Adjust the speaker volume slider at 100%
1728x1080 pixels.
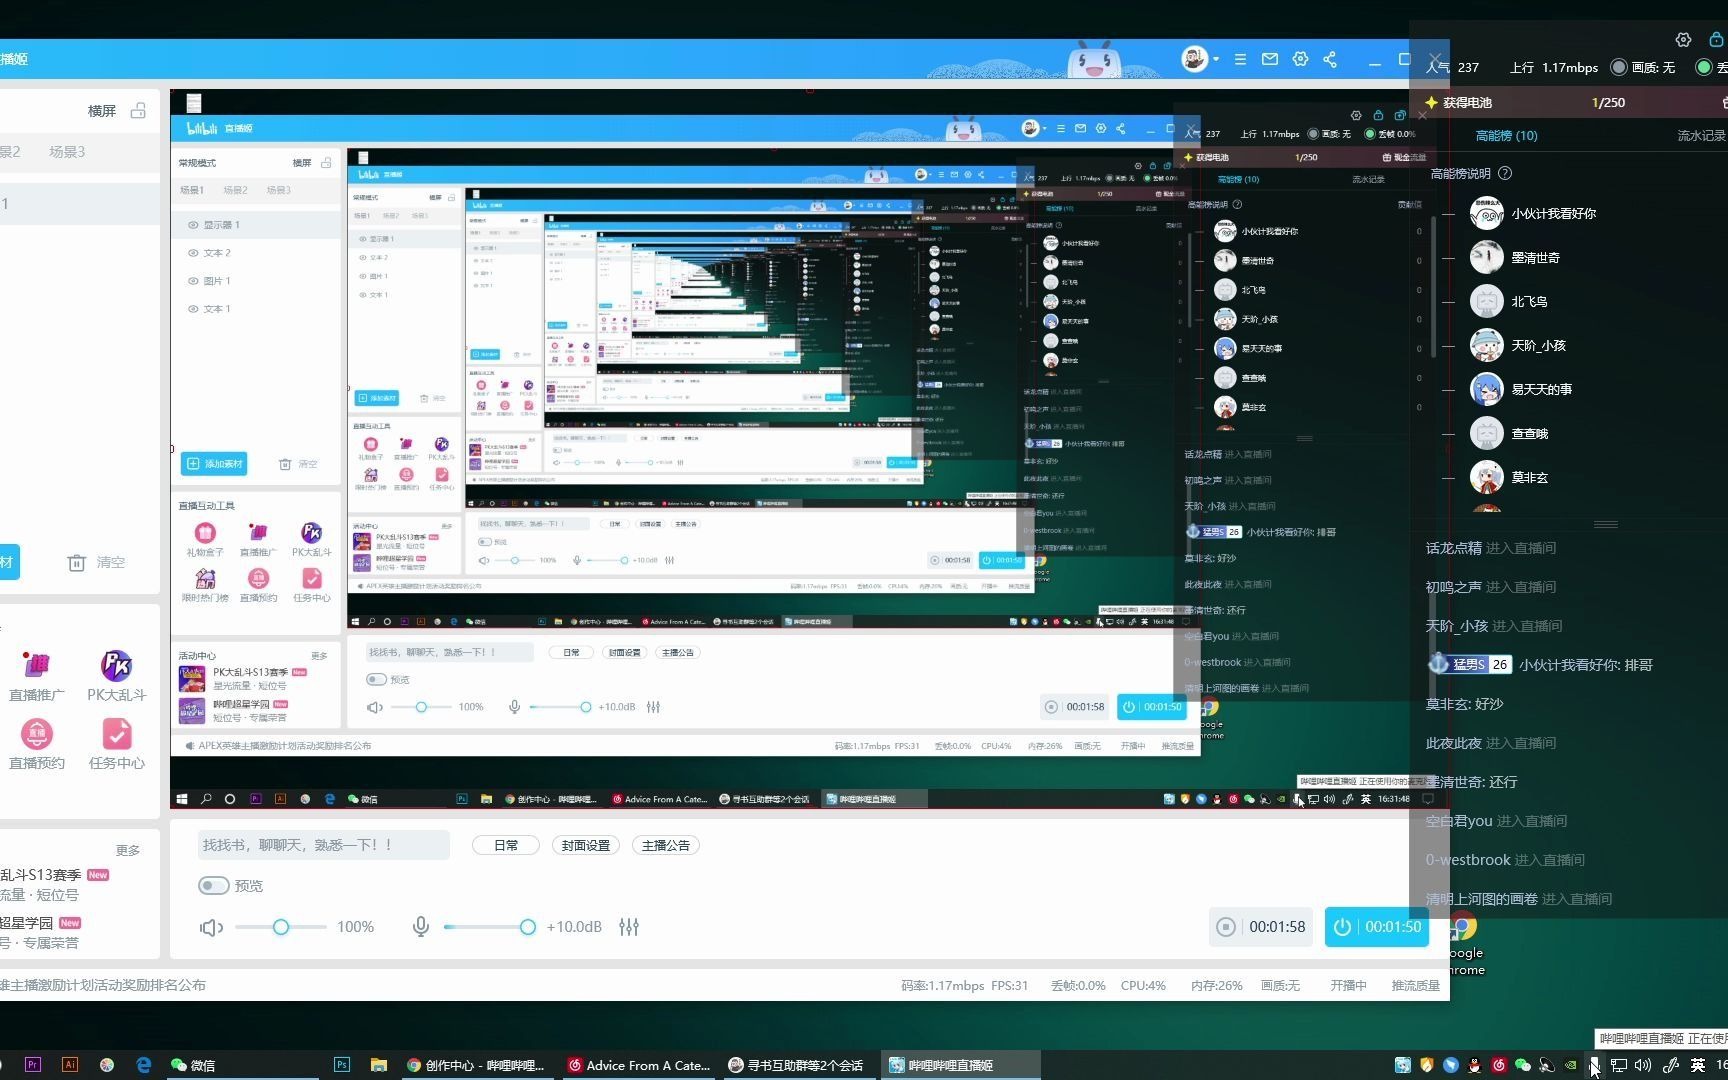[x=281, y=928]
